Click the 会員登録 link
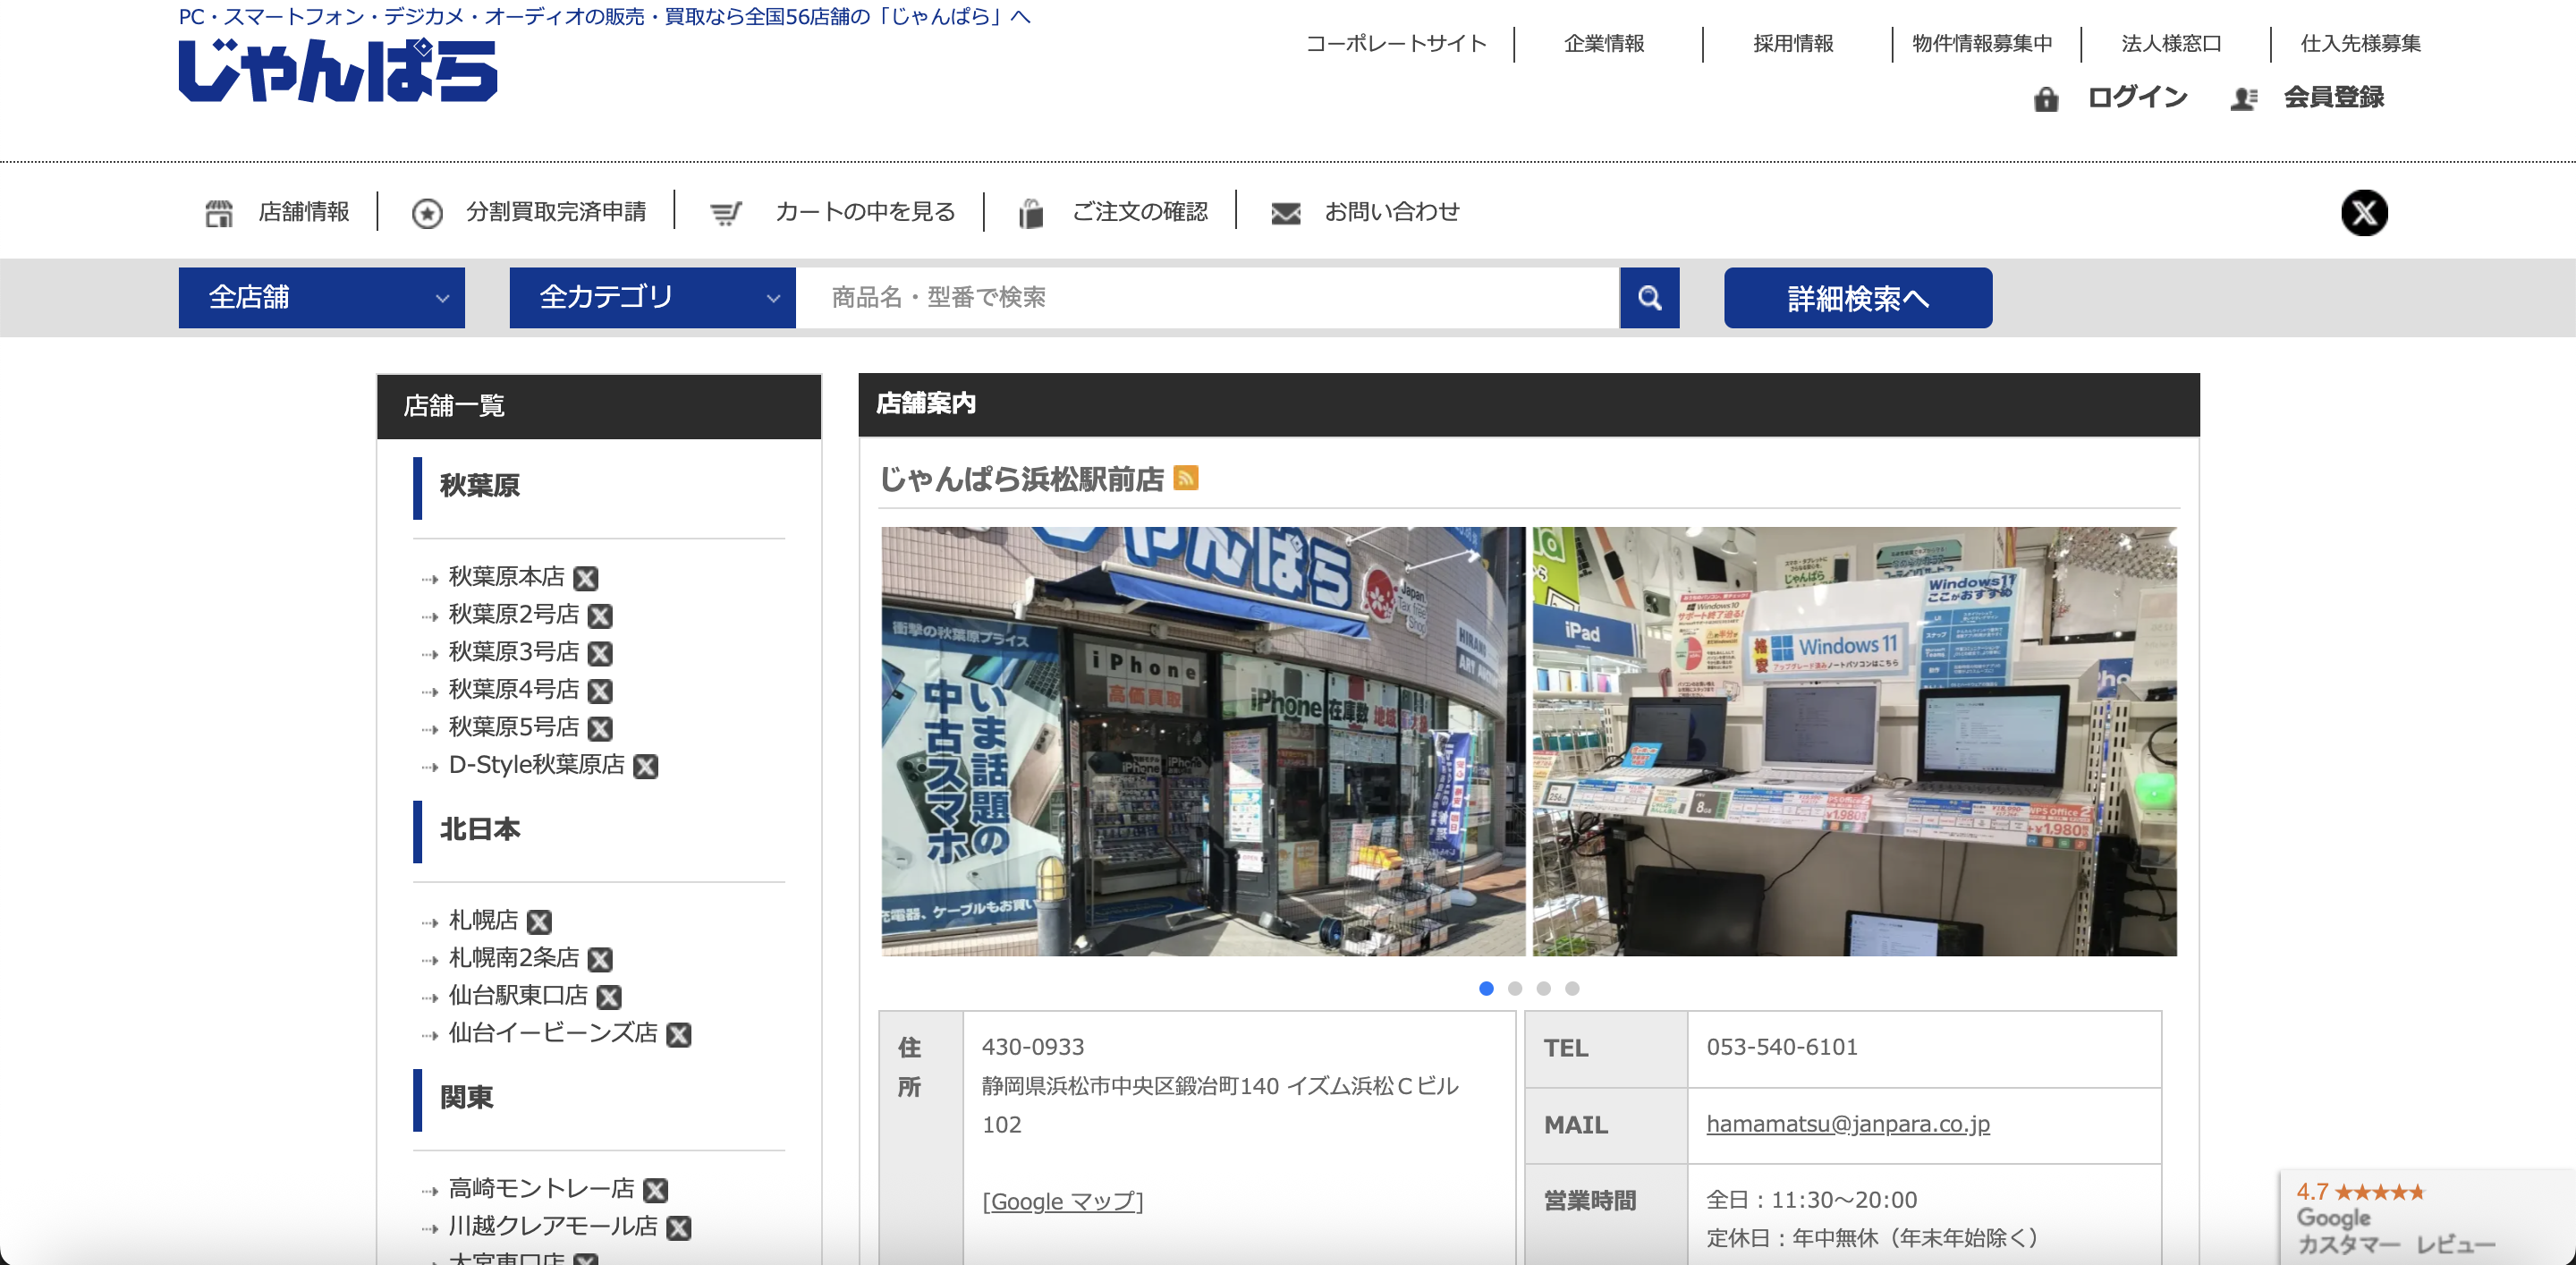The height and width of the screenshot is (1265, 2576). tap(2333, 97)
